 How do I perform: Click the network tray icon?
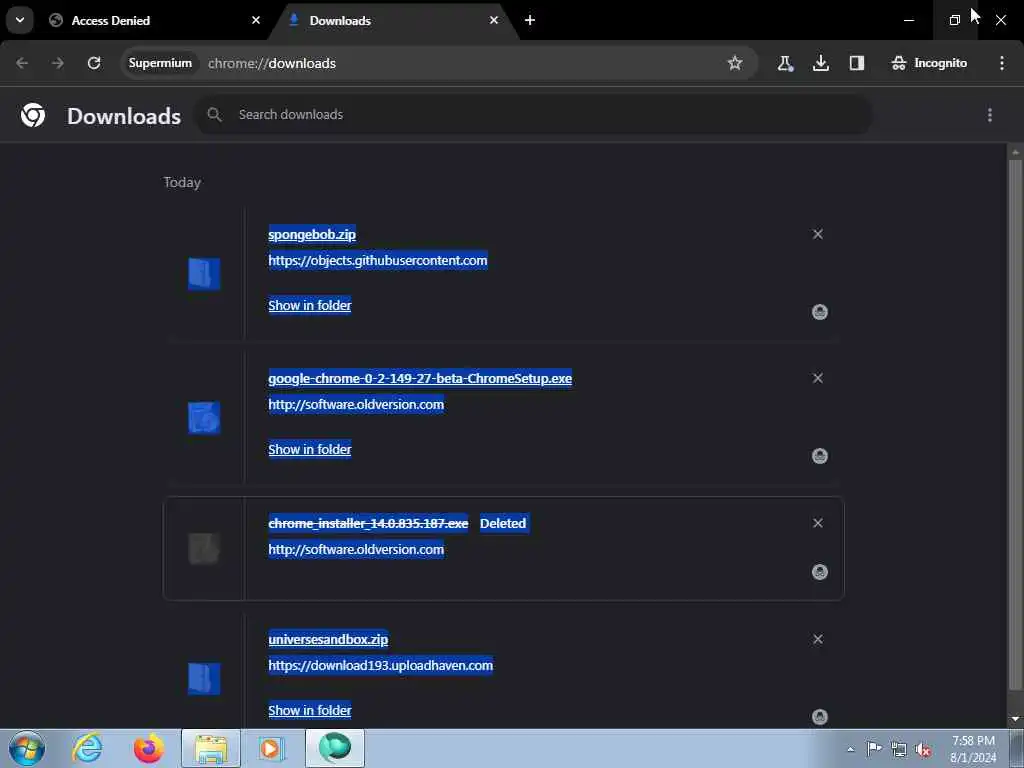[x=899, y=750]
